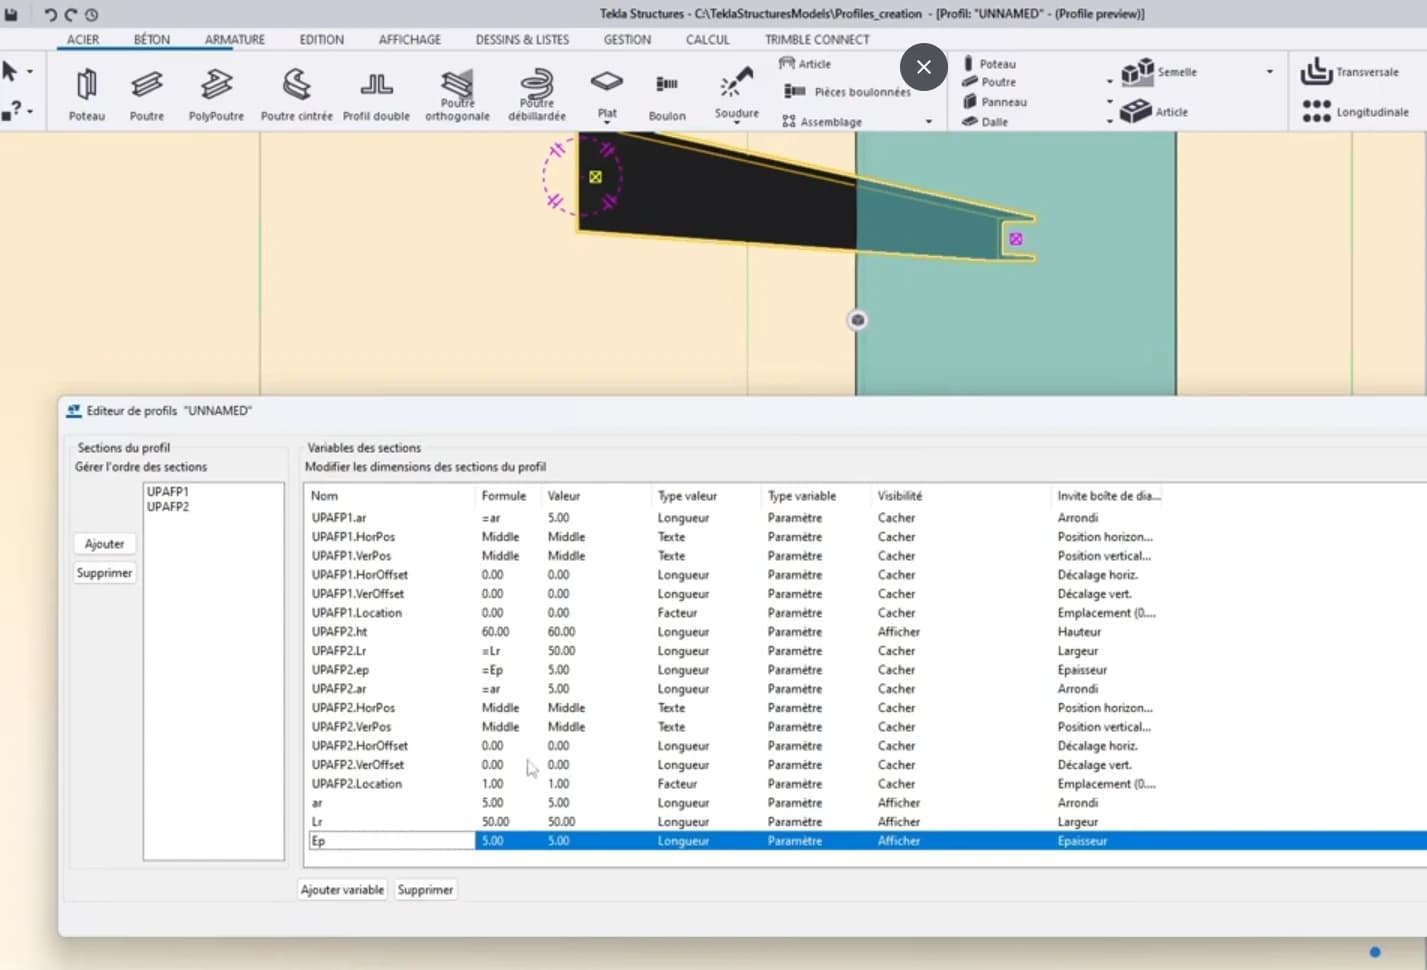Toggle visibility of the Lr variable
This screenshot has height=970, width=1427.
(898, 821)
